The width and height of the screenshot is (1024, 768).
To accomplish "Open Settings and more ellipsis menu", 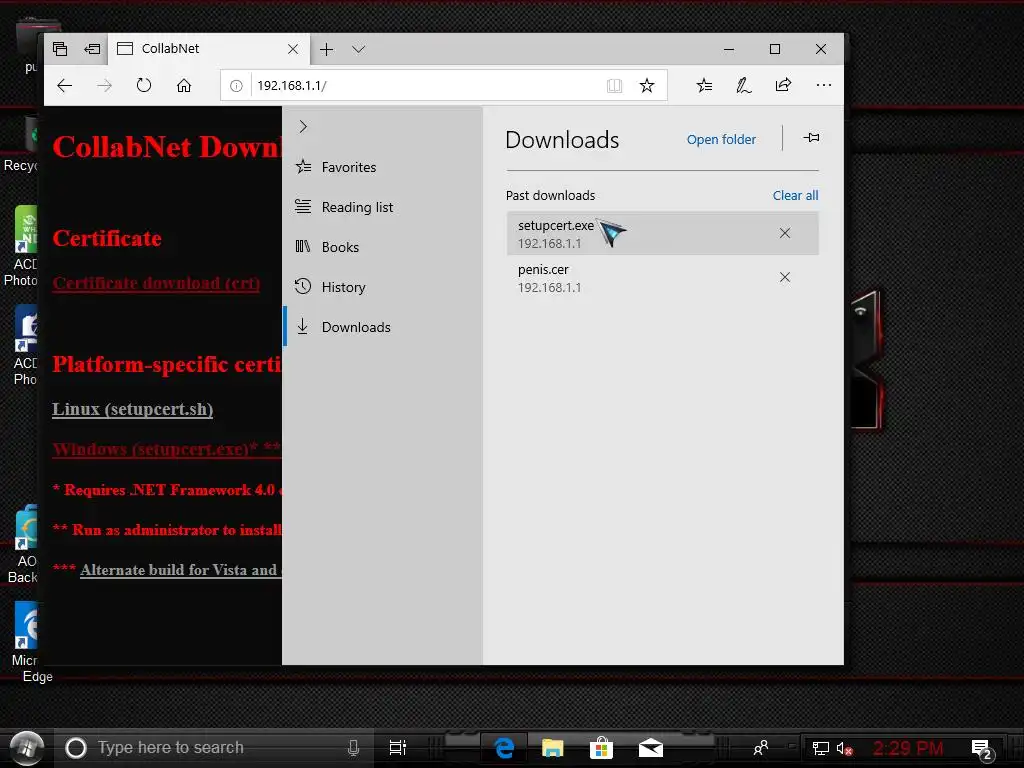I will 824,85.
